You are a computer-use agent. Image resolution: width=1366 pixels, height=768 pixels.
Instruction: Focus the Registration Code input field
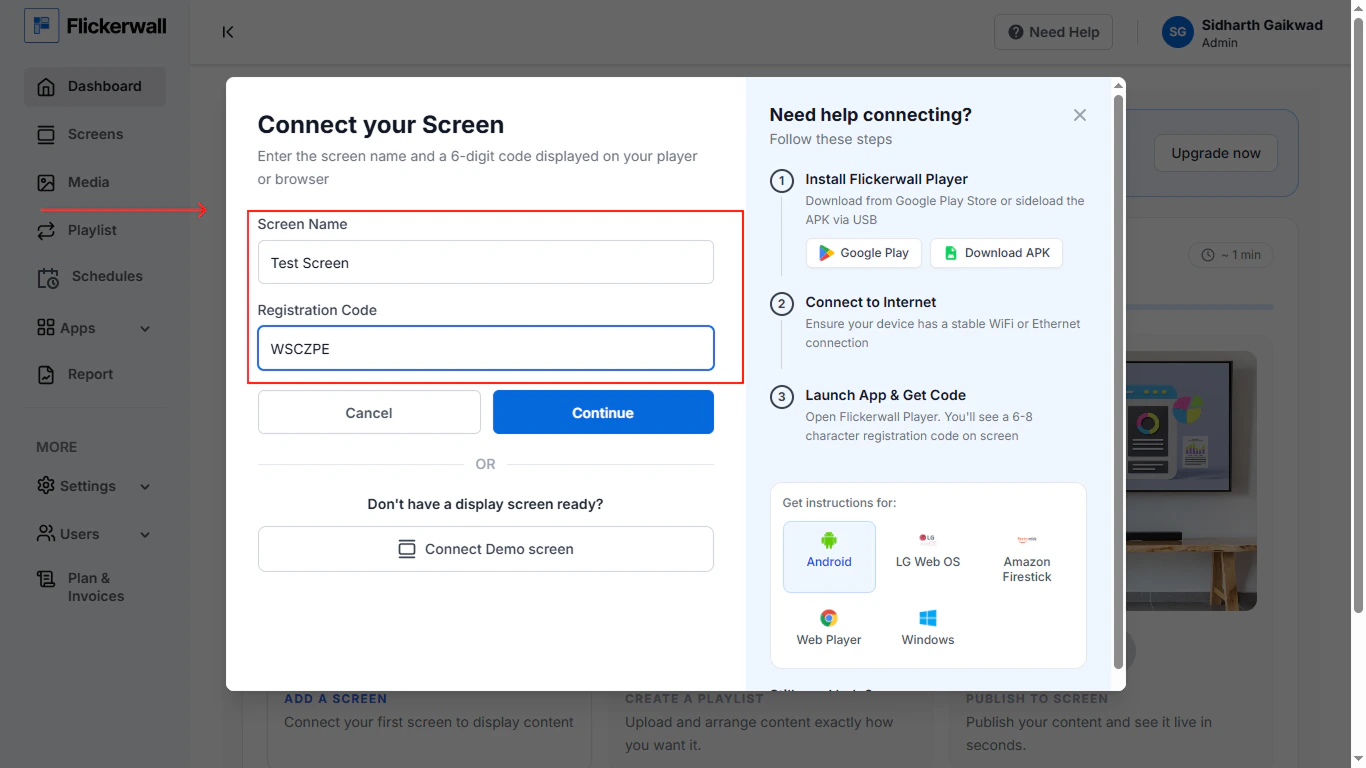pos(486,349)
